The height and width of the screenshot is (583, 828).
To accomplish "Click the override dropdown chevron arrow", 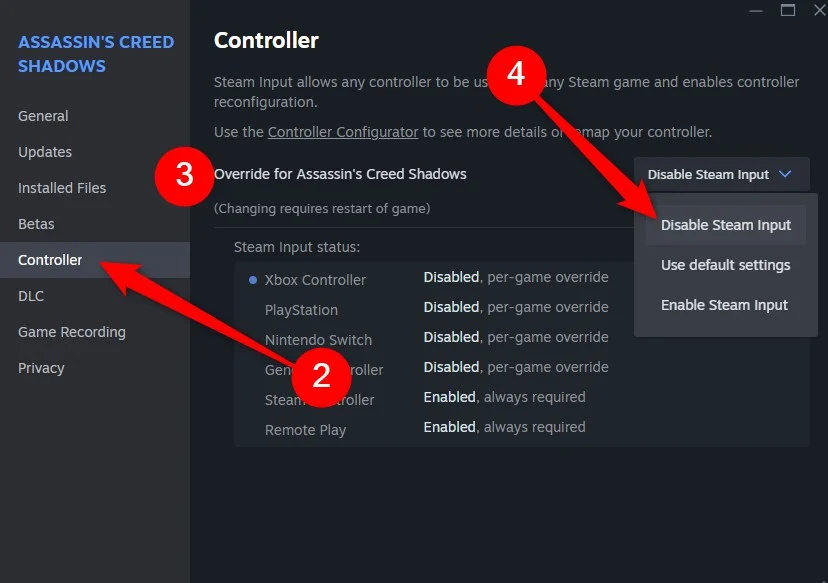I will point(785,174).
